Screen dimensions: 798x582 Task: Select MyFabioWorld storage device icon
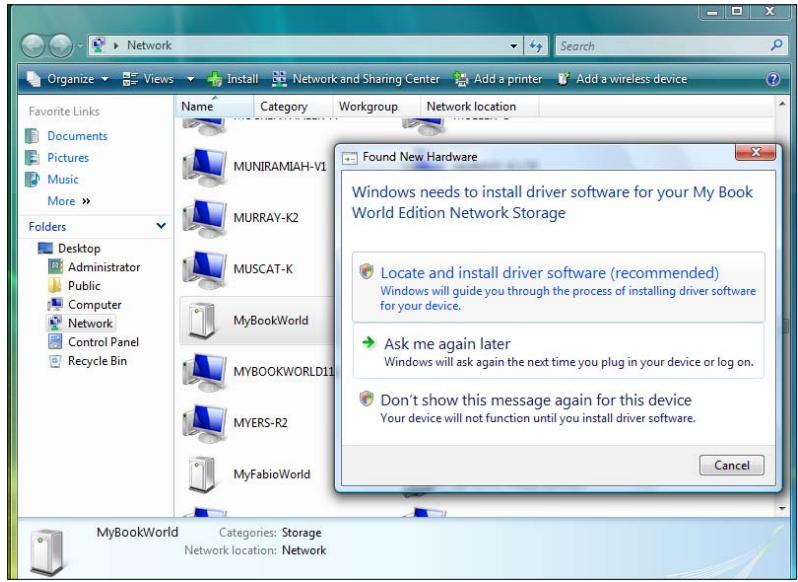pos(202,474)
